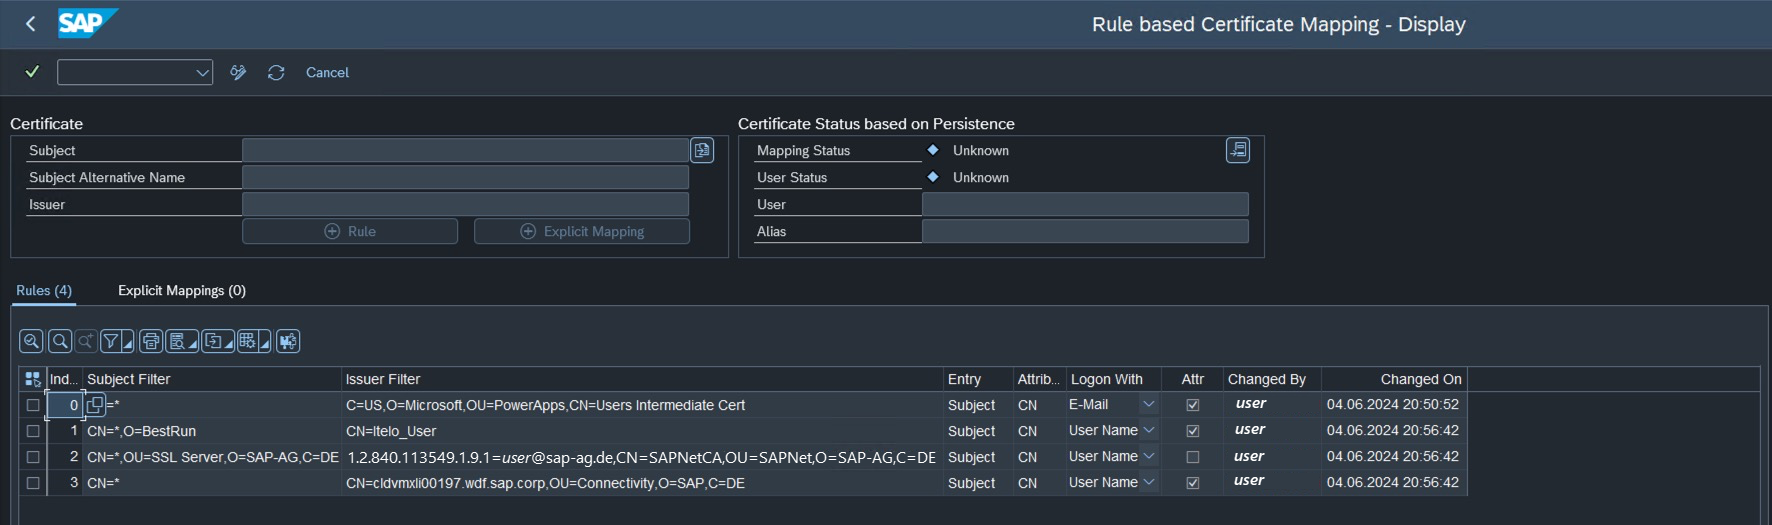Click the copy icon in row 0 Subject Filter

click(x=95, y=404)
